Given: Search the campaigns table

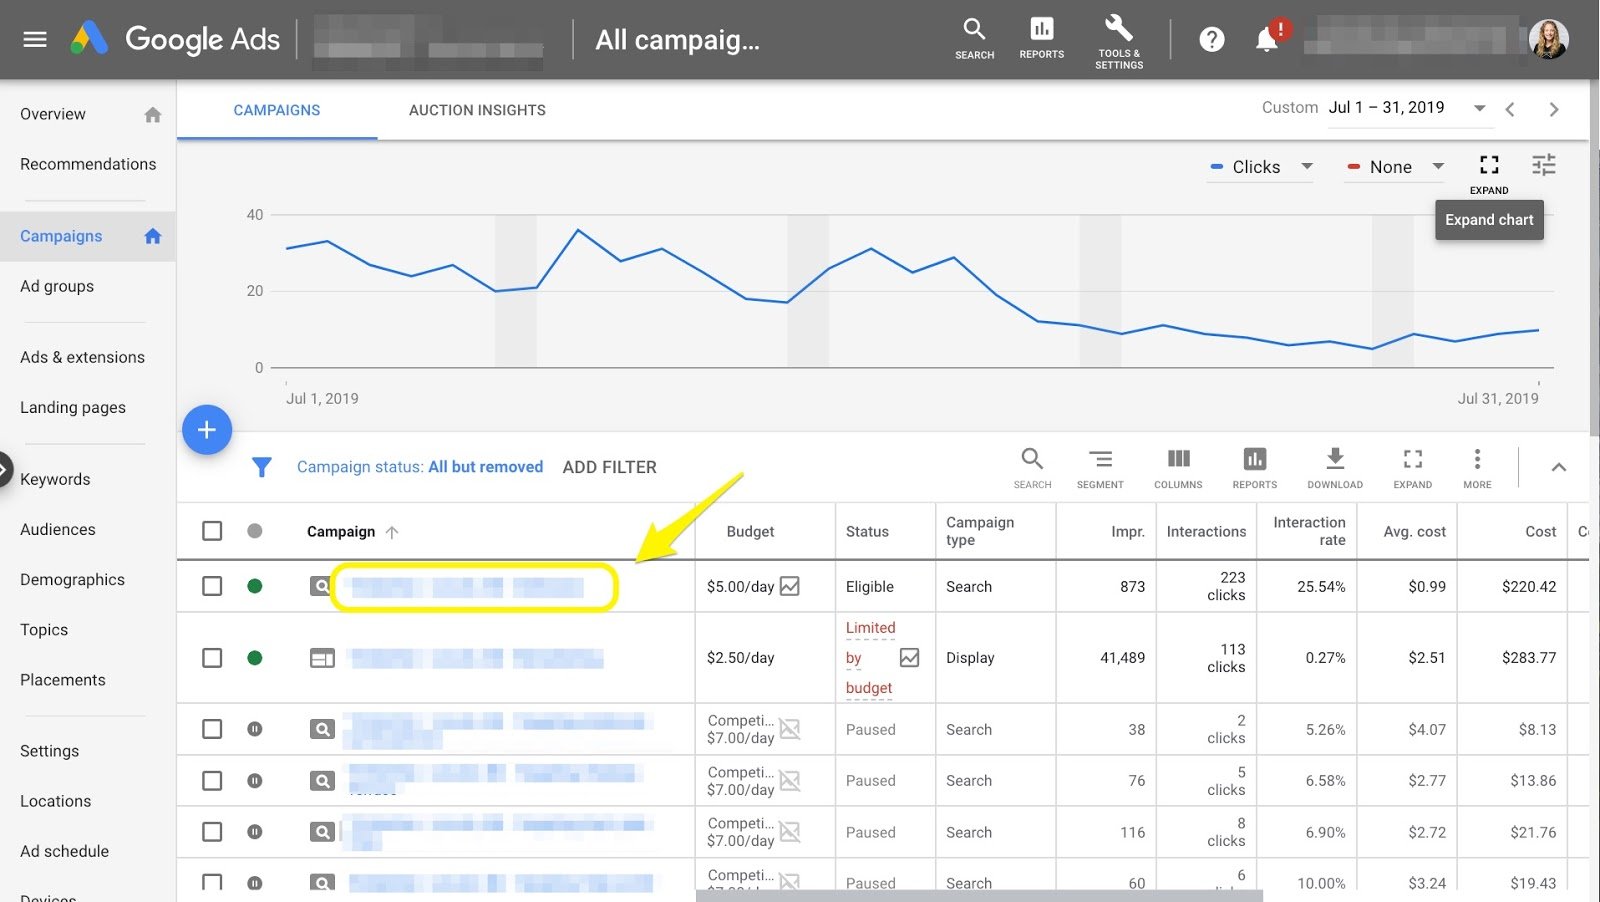Looking at the screenshot, I should point(1032,468).
